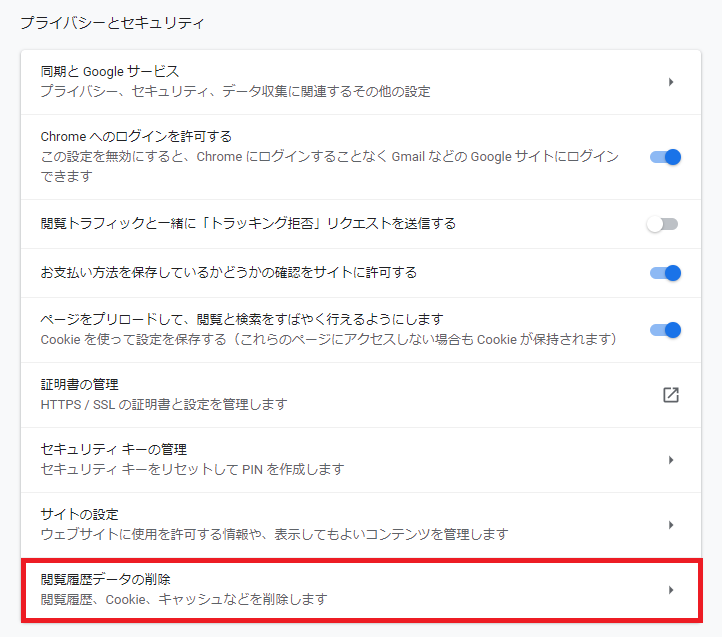Image resolution: width=722 pixels, height=637 pixels.
Task: Select 閲覧履歴データの削除 title
Action: 105,579
